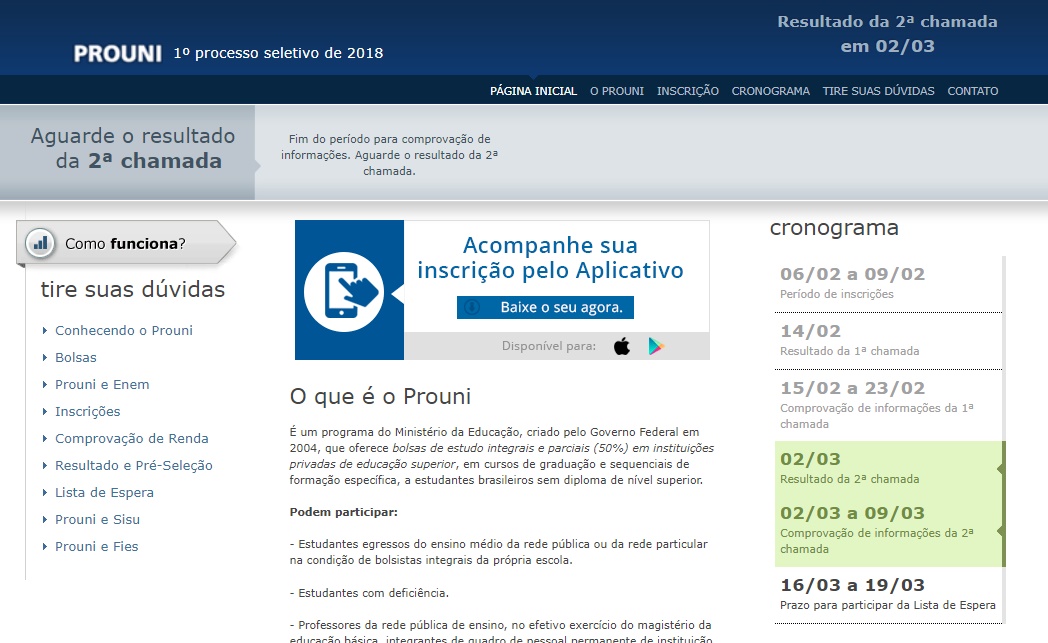Open the 'Lista de Espera' sidebar link
The image size is (1048, 643).
(104, 492)
